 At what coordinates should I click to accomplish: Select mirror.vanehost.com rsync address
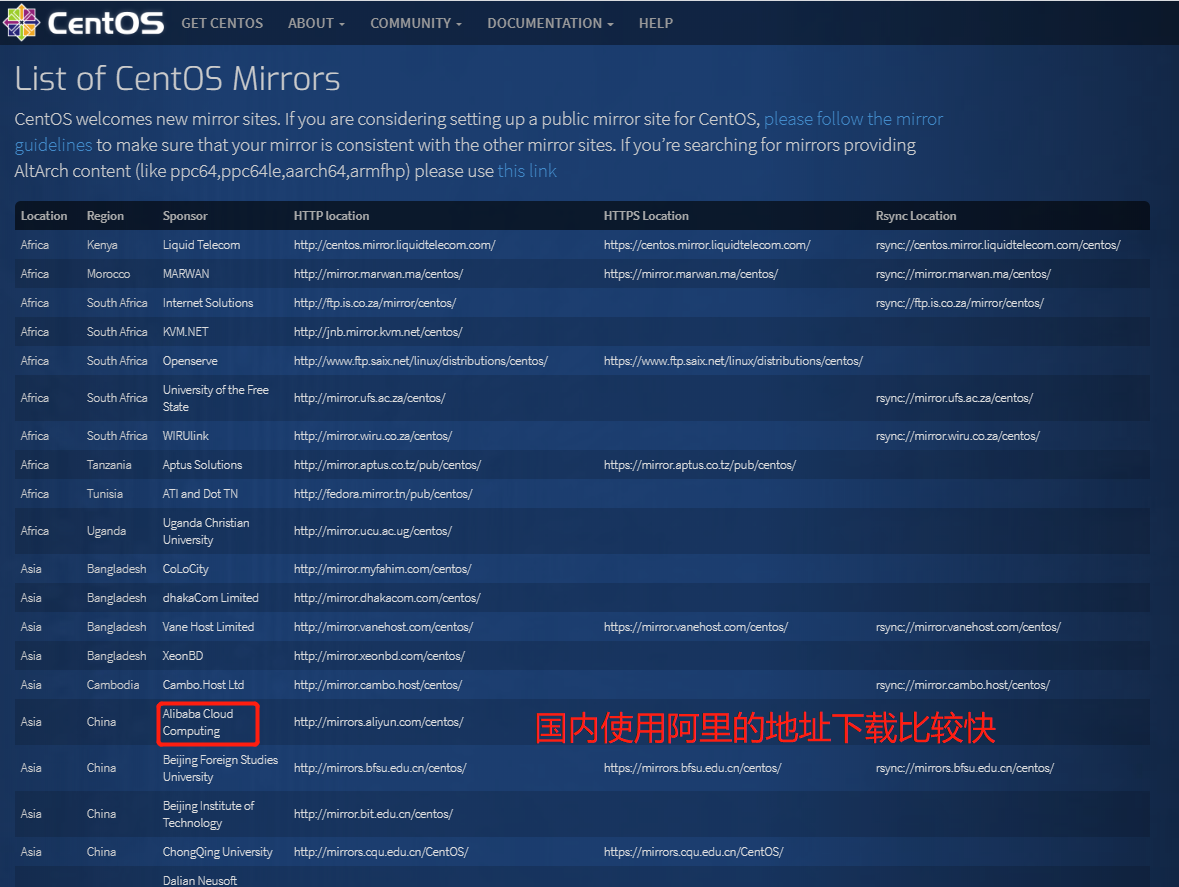968,627
